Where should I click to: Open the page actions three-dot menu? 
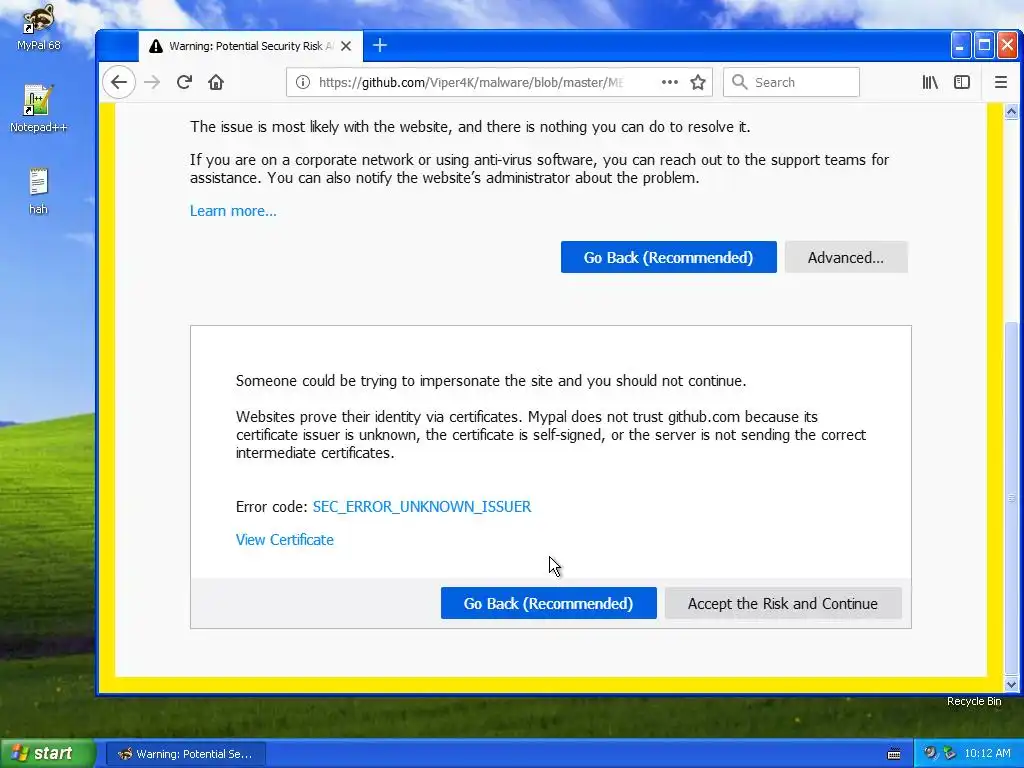(x=669, y=82)
